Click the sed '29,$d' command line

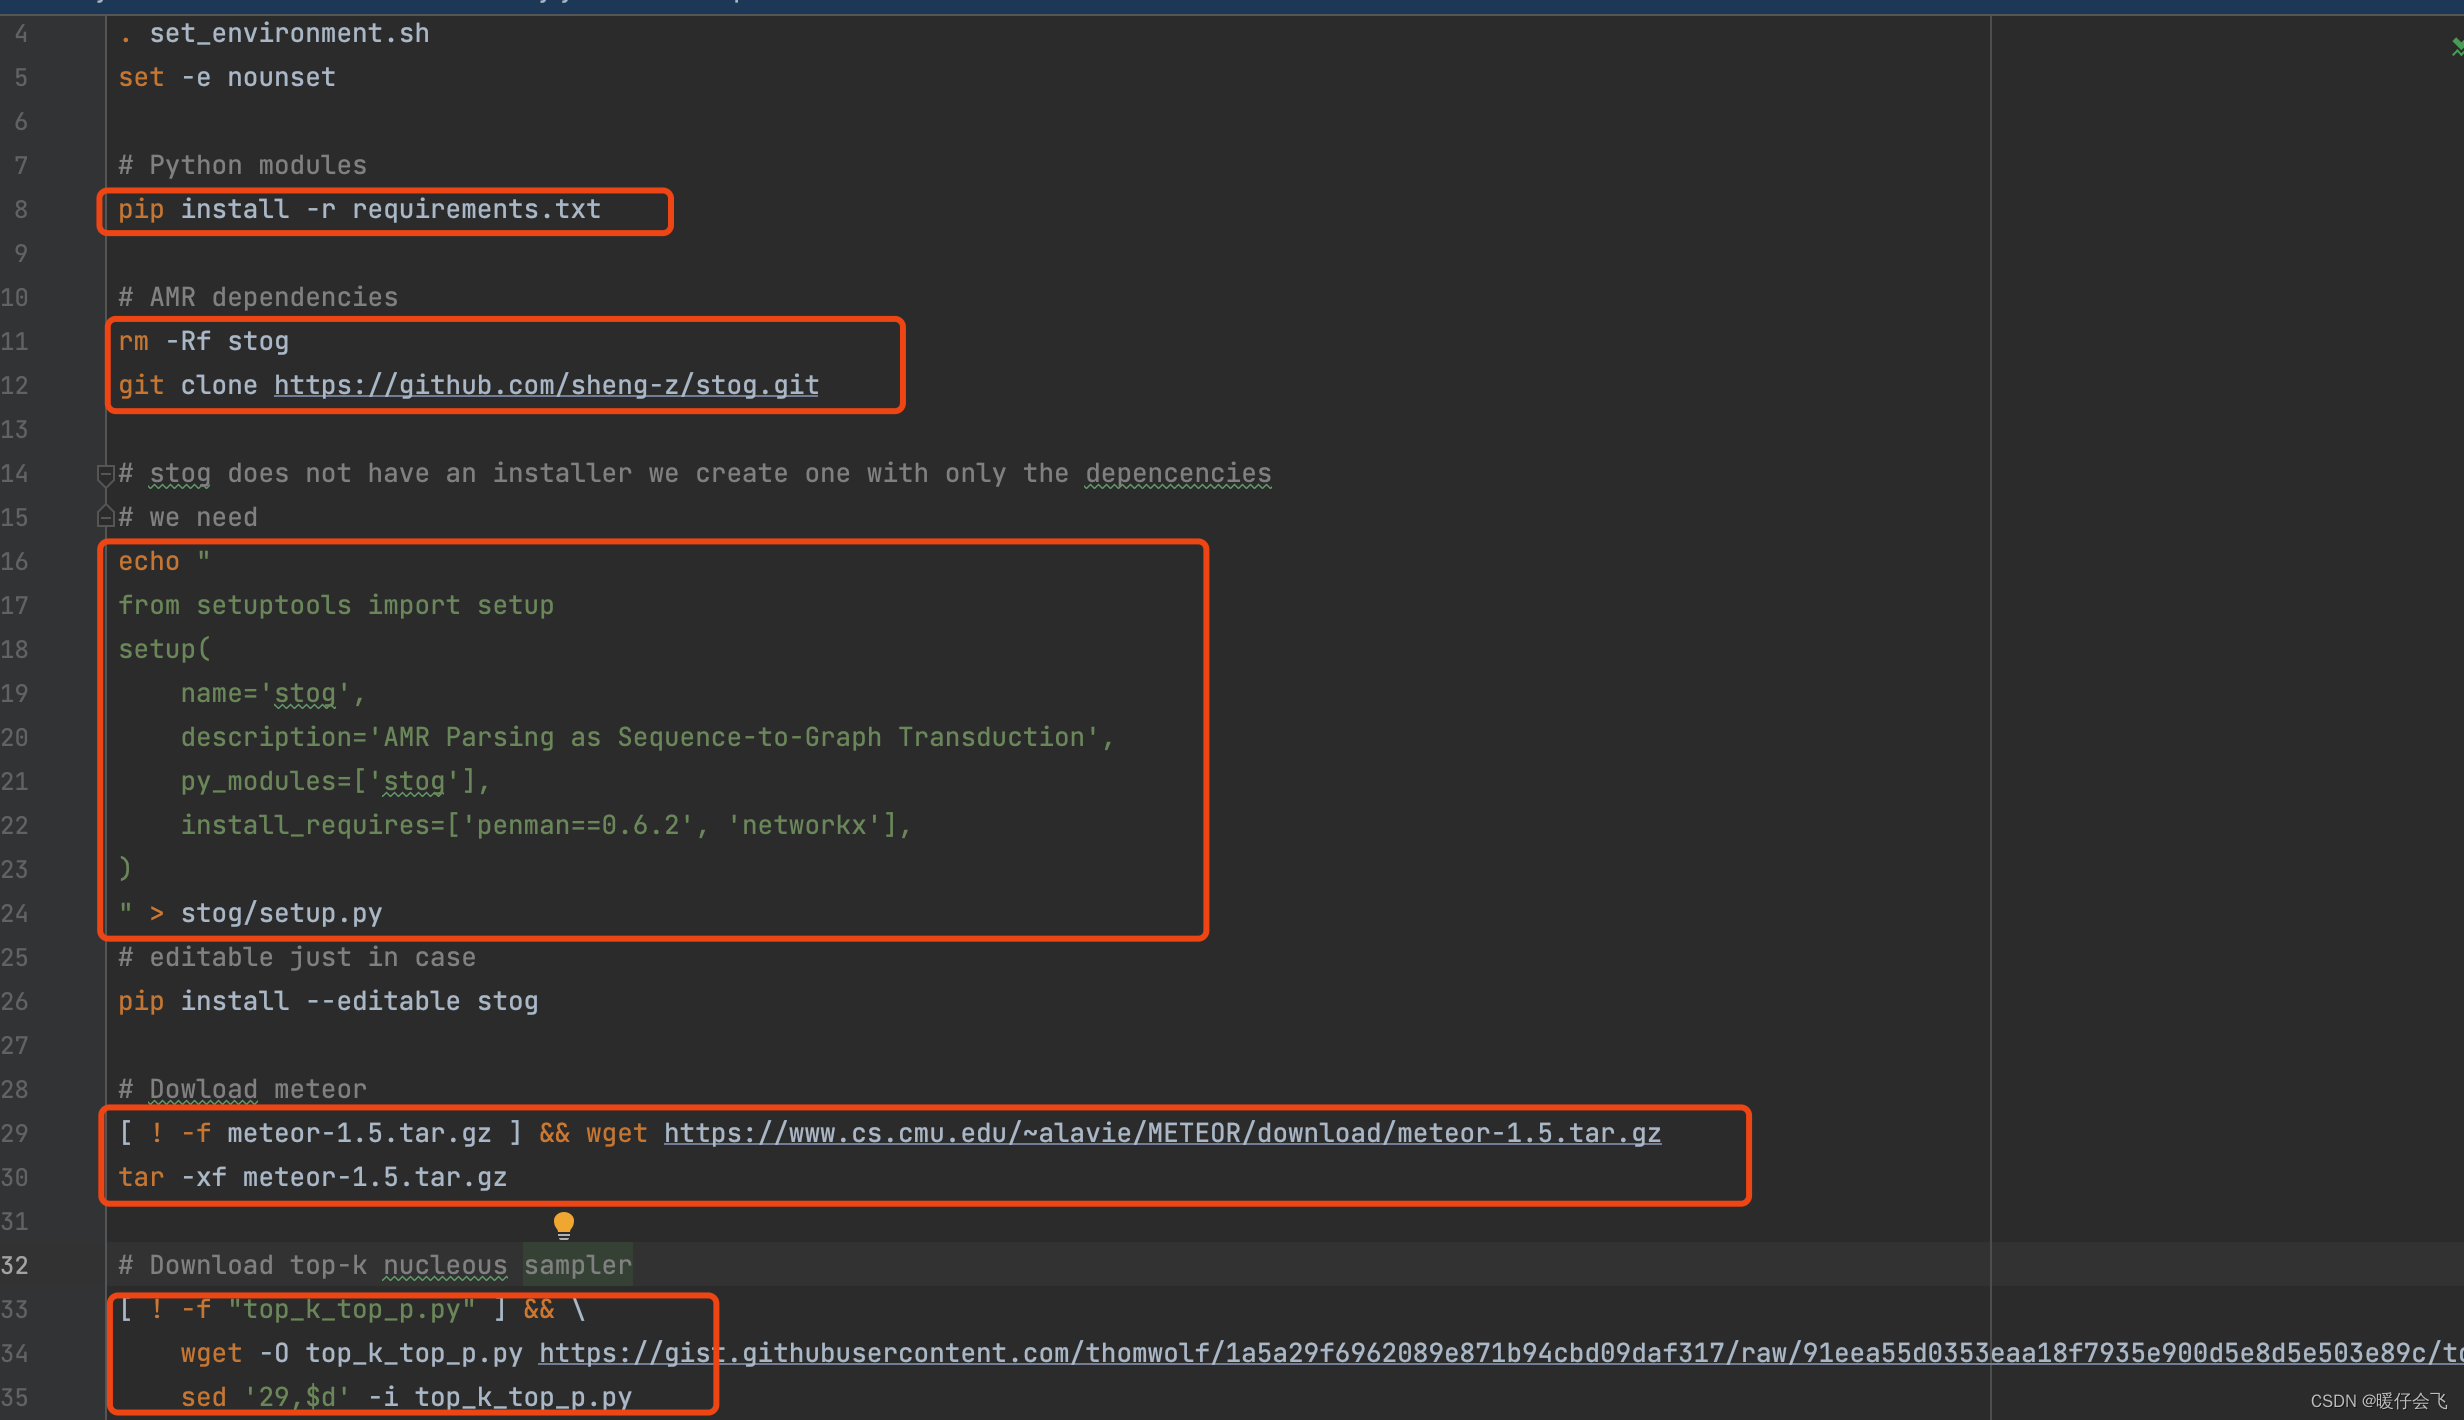pyautogui.click(x=406, y=1397)
